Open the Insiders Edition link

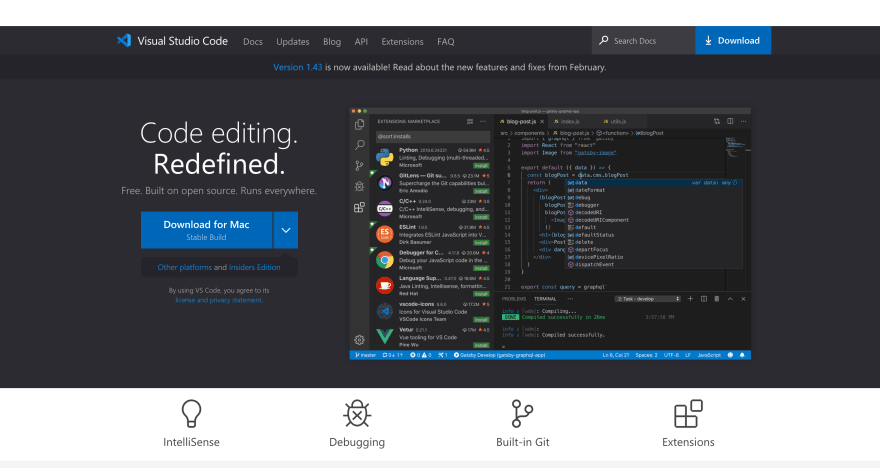point(254,268)
